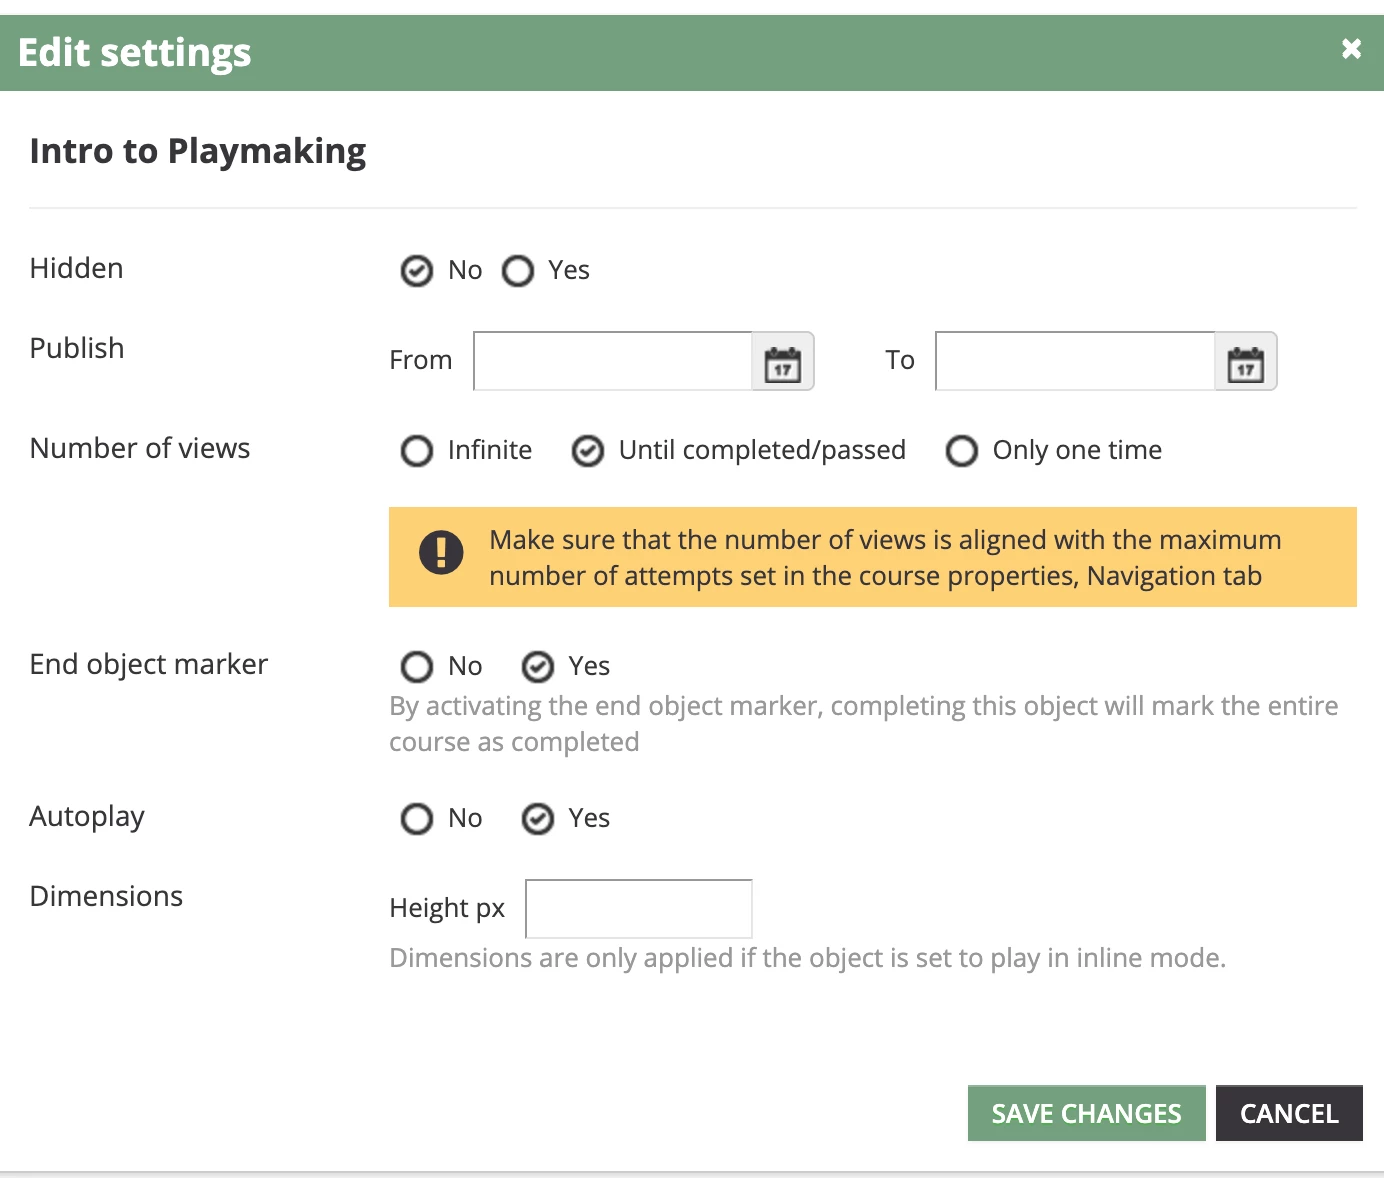The image size is (1384, 1178).
Task: Choose Until completed/passed views option
Action: coord(588,451)
